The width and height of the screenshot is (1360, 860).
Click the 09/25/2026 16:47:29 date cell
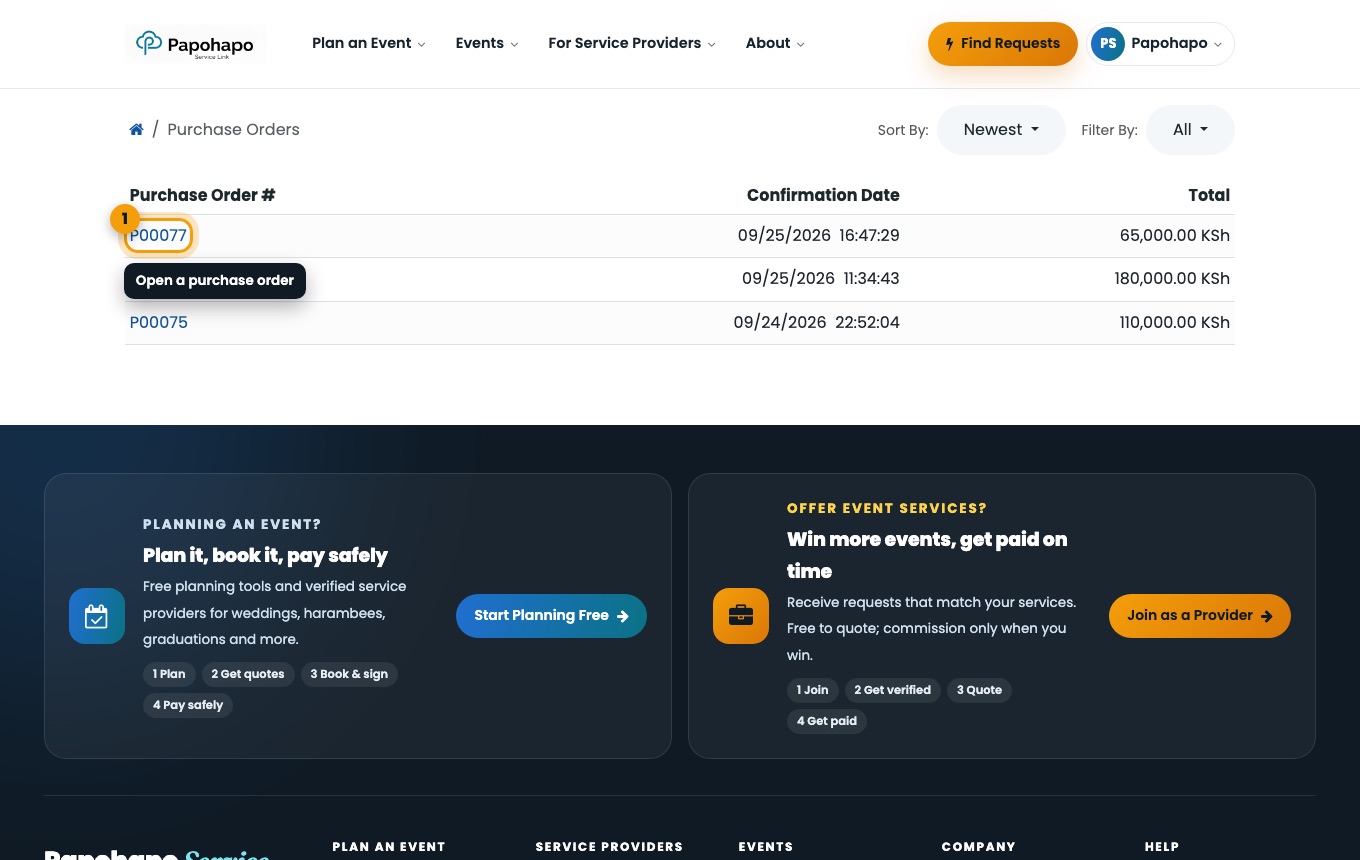pyautogui.click(x=819, y=236)
